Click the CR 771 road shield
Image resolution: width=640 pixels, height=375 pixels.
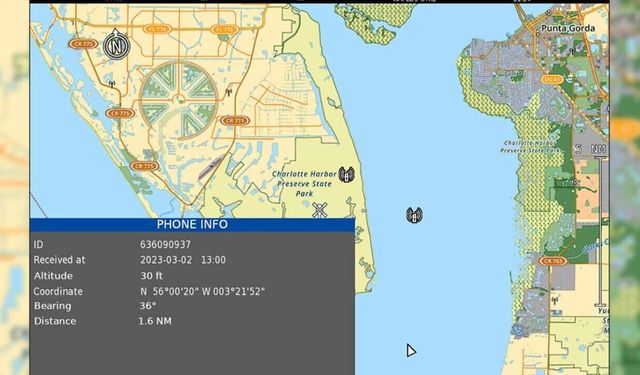pyautogui.click(x=235, y=120)
